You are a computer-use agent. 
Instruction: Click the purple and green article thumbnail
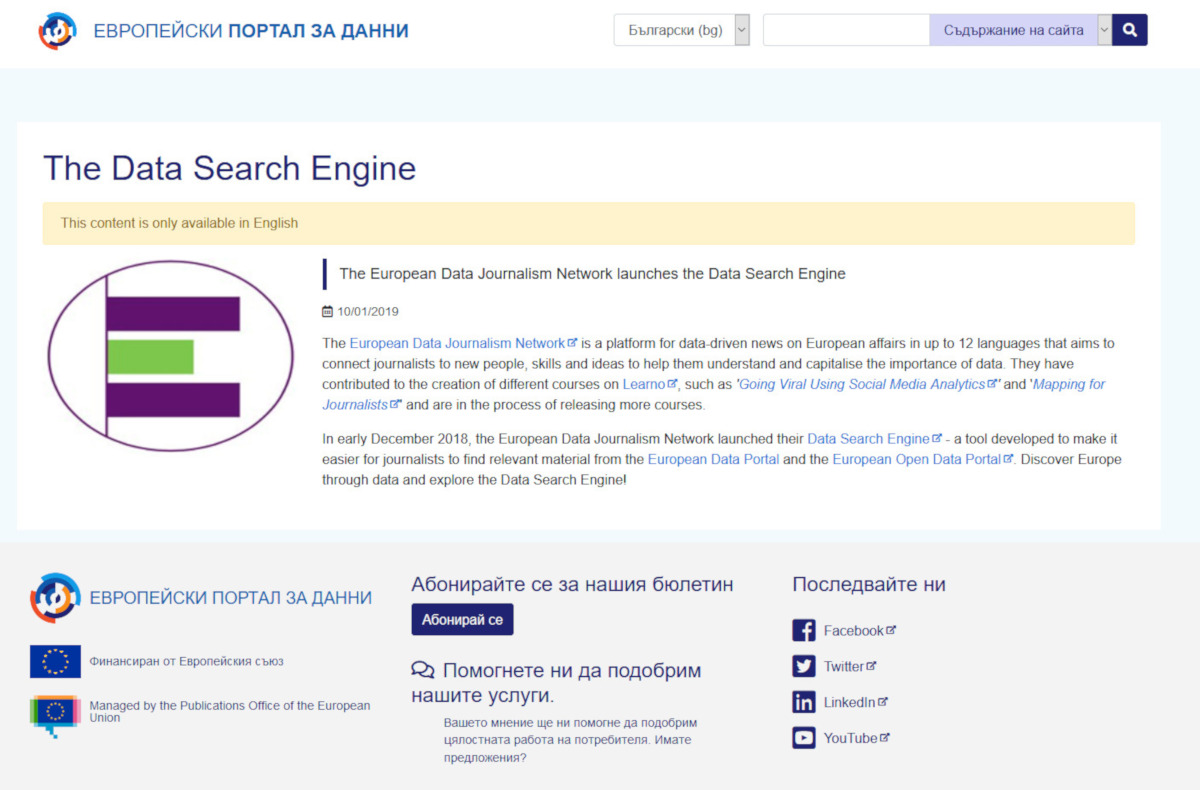[x=171, y=356]
